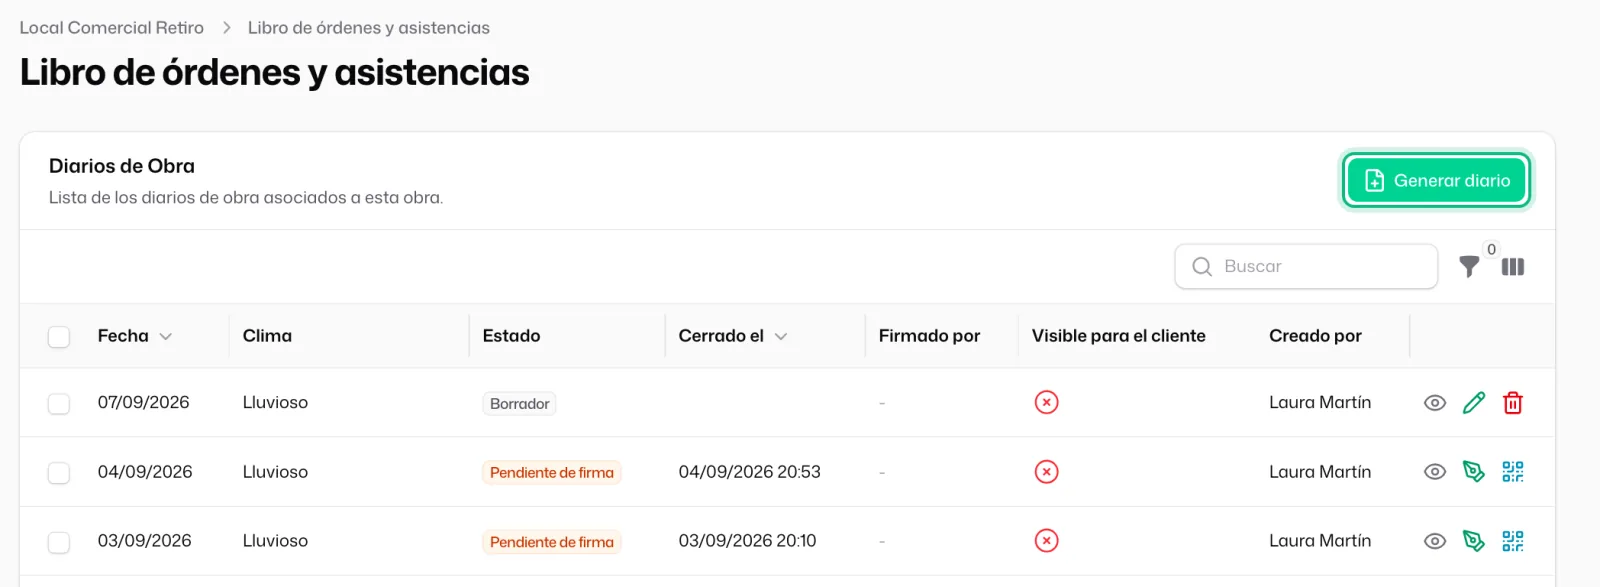
Task: Click client-visibility X icon in 07/09/2026 row
Action: pyautogui.click(x=1046, y=402)
